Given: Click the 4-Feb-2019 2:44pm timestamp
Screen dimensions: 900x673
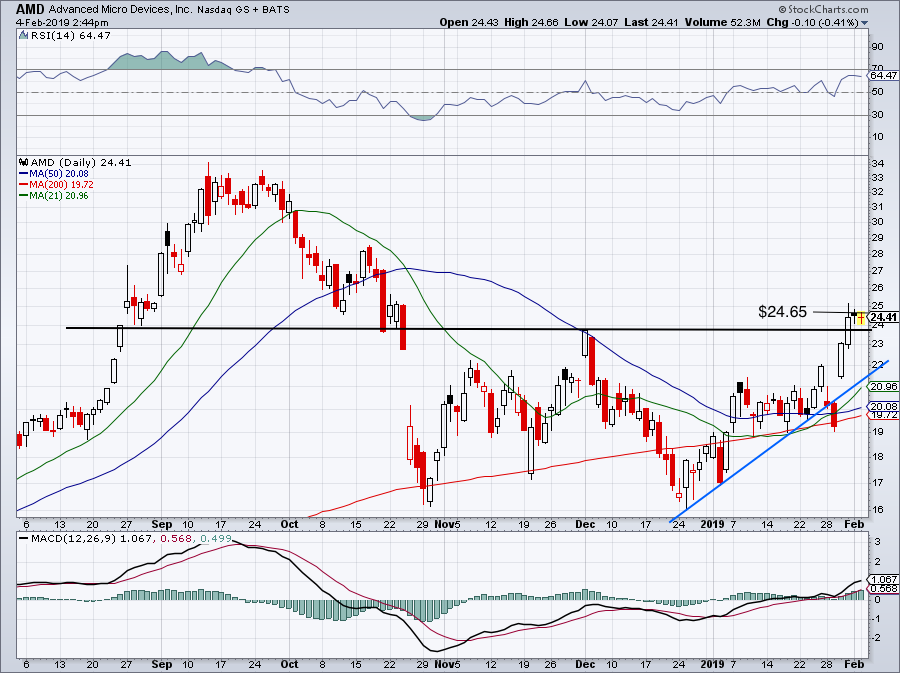Looking at the screenshot, I should 62,23.
